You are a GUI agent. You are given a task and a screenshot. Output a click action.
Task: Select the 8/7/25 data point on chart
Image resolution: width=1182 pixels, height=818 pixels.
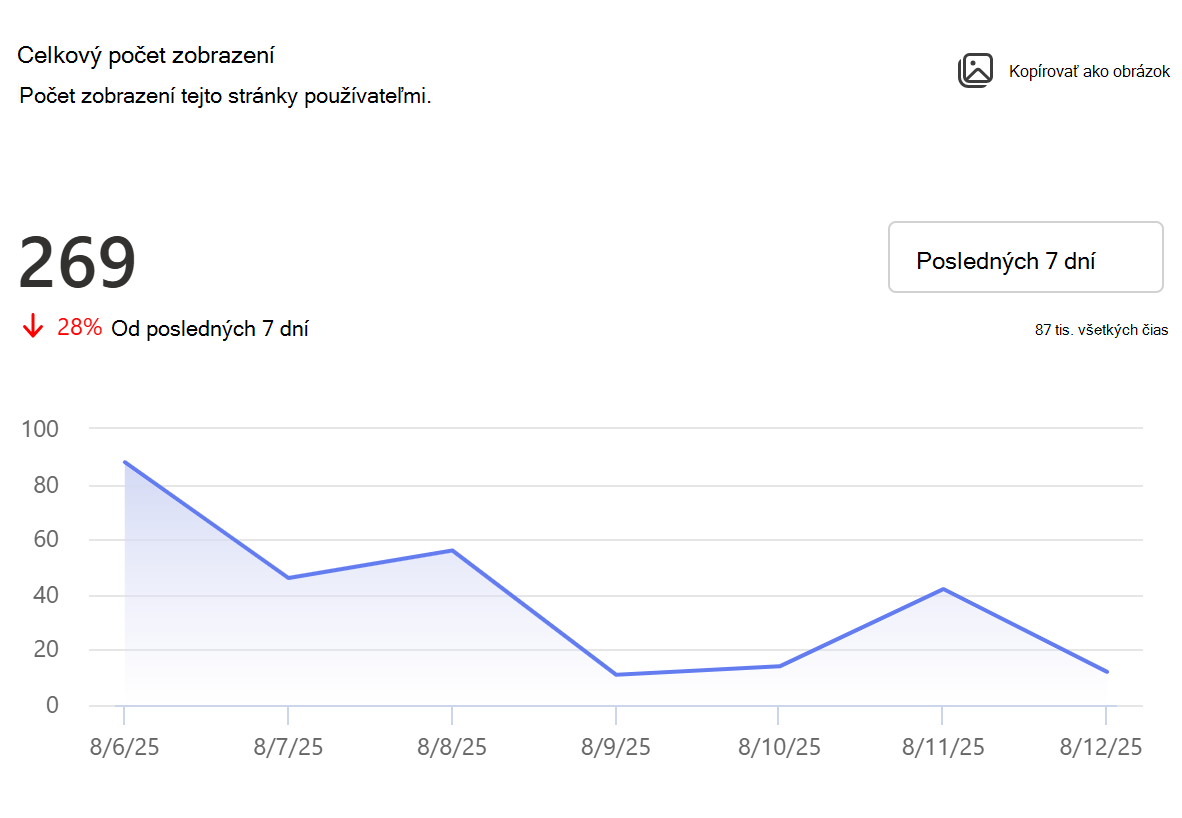[x=288, y=578]
